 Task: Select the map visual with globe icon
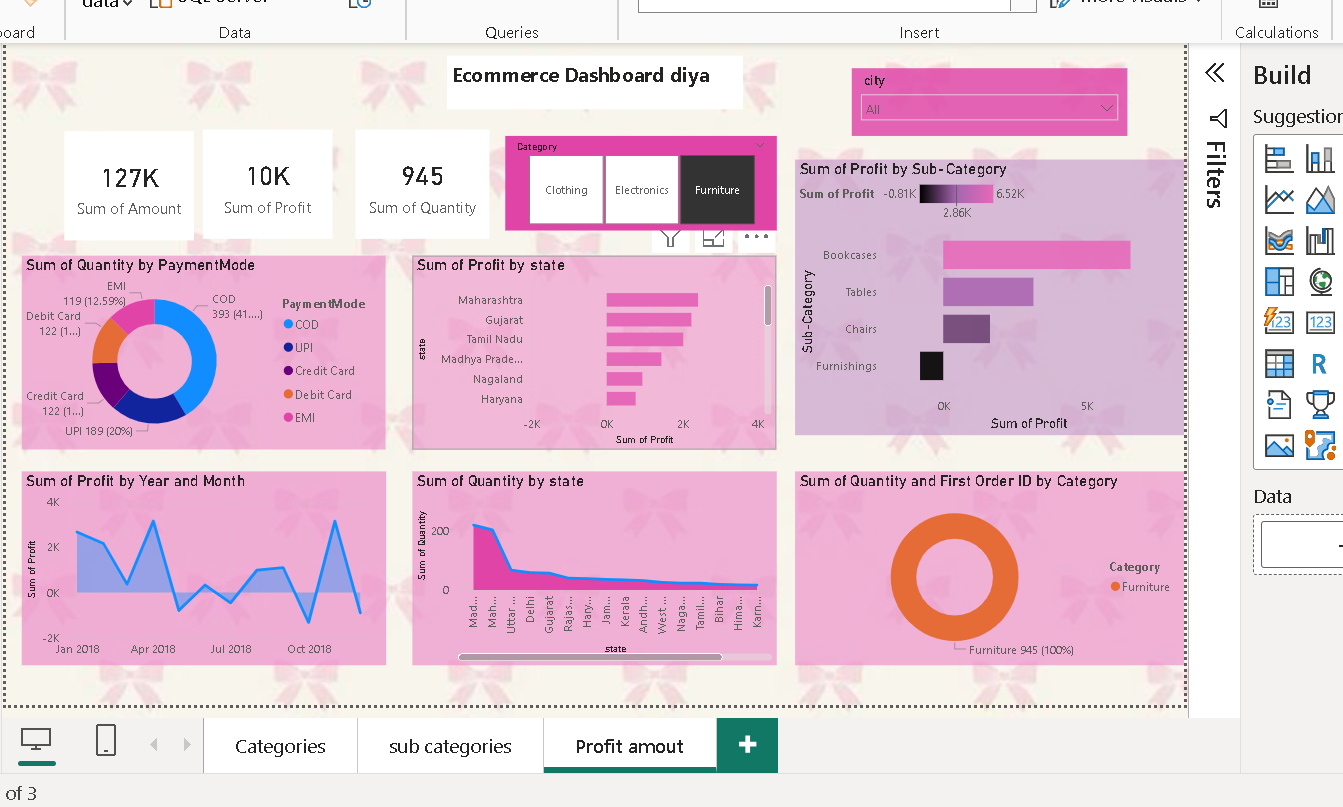click(1321, 281)
